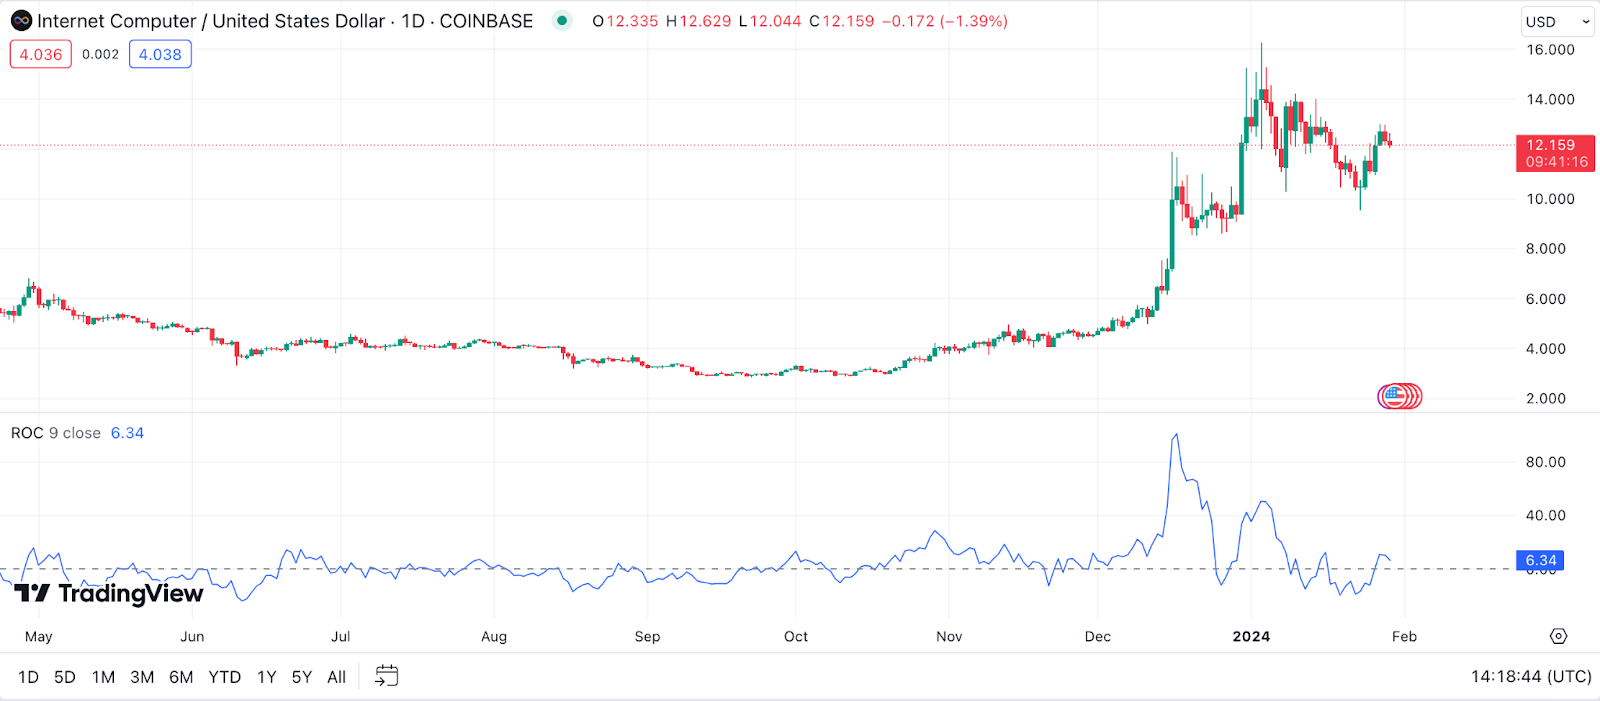Select the All time range
The image size is (1600, 701).
coord(337,677)
